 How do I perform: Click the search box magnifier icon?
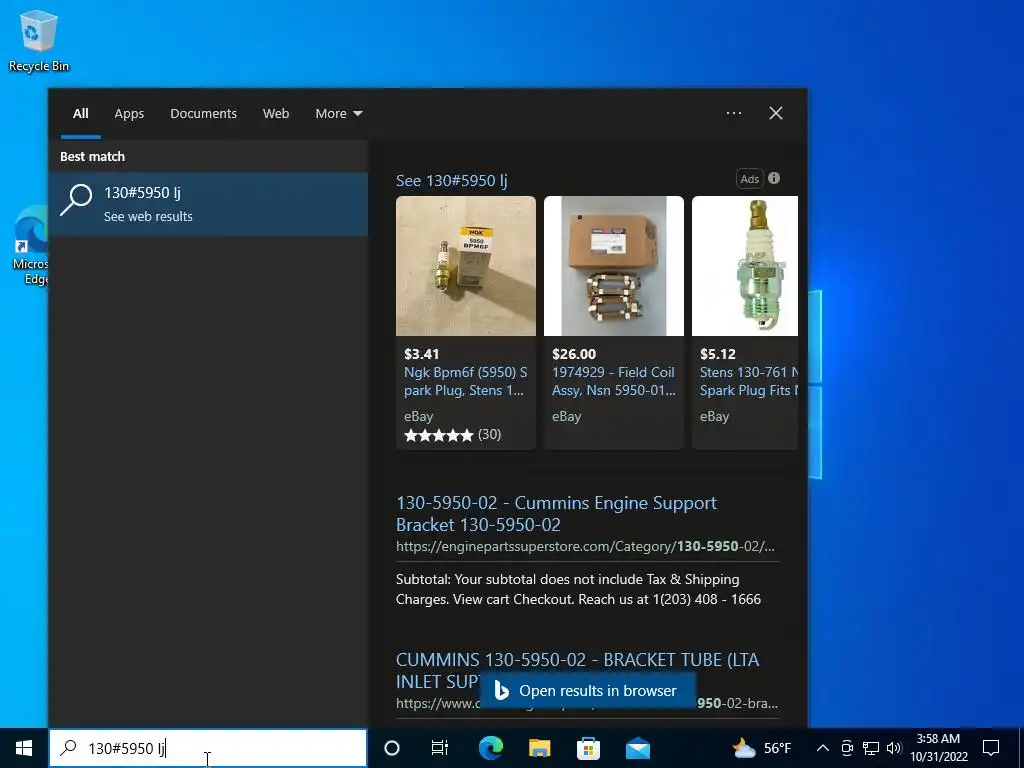coord(68,748)
